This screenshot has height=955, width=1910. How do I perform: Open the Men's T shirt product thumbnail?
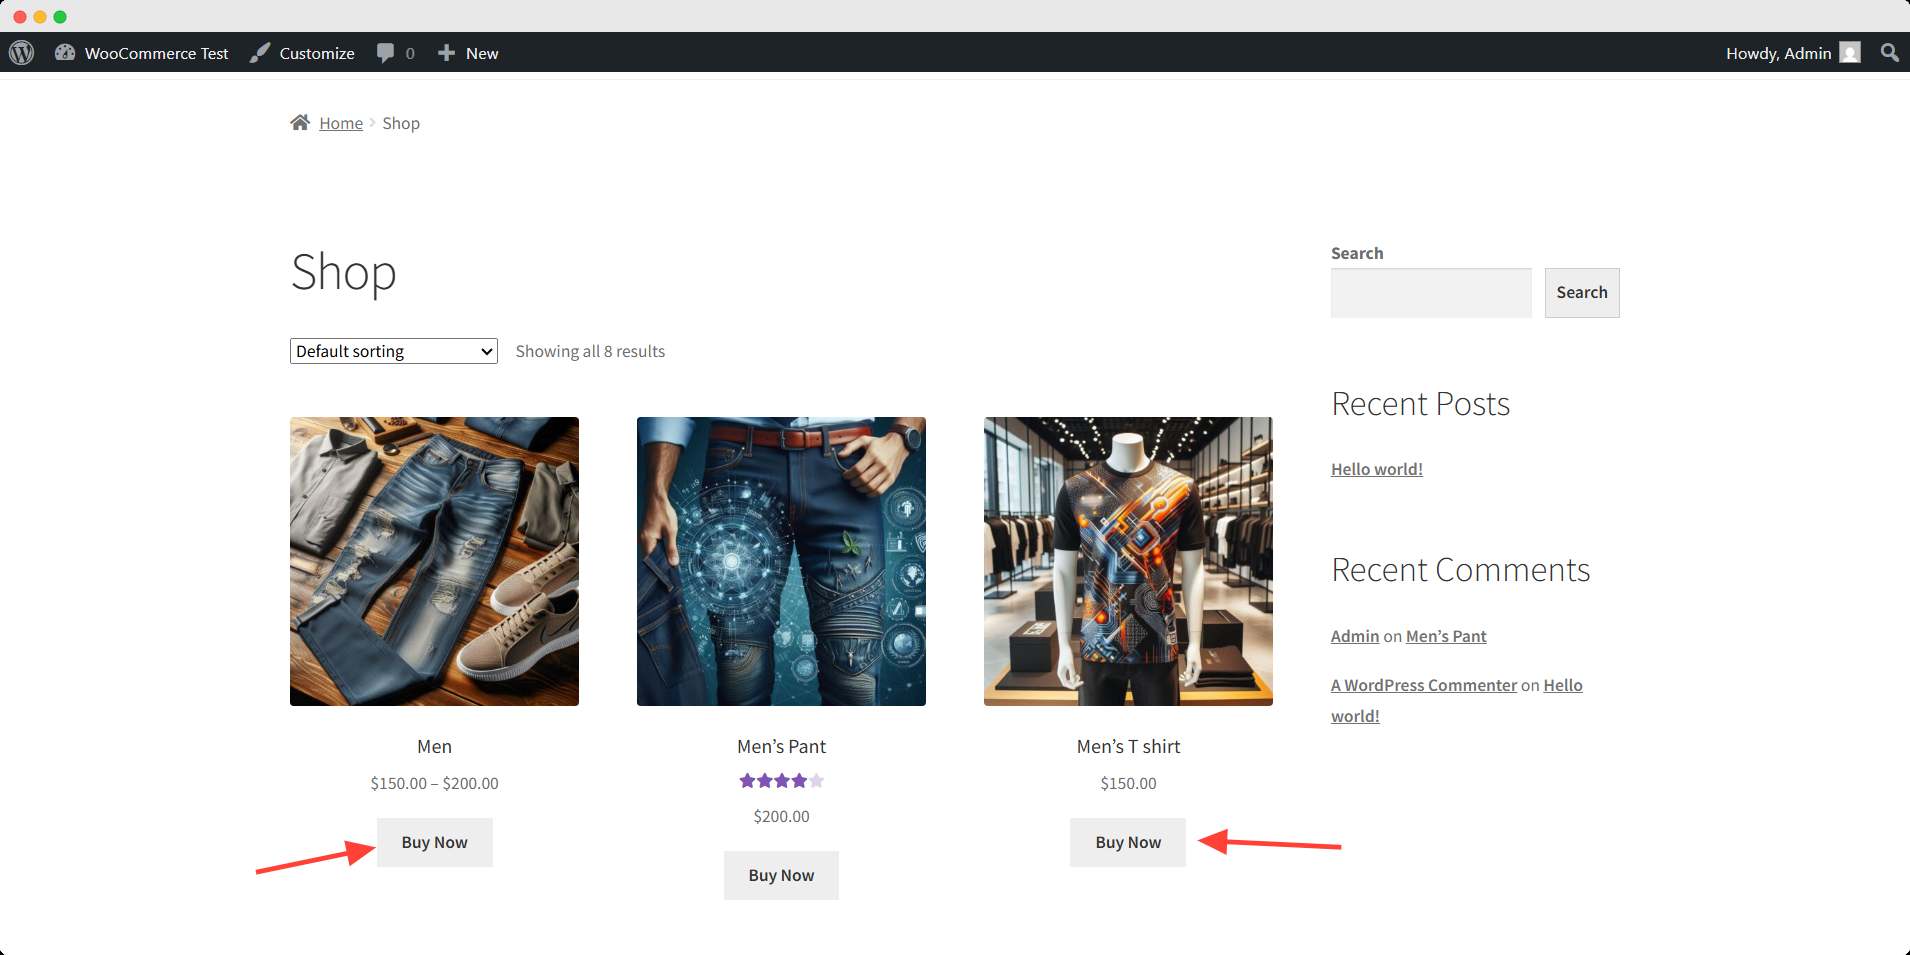[1128, 561]
